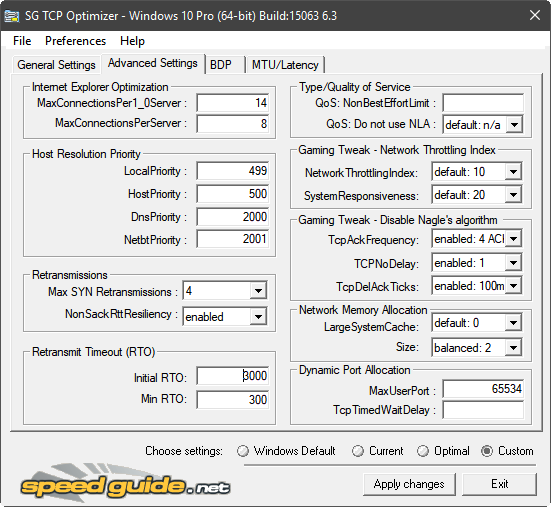The width and height of the screenshot is (551, 507).
Task: Expand the TCPNoDelay dropdown
Action: click(x=513, y=263)
